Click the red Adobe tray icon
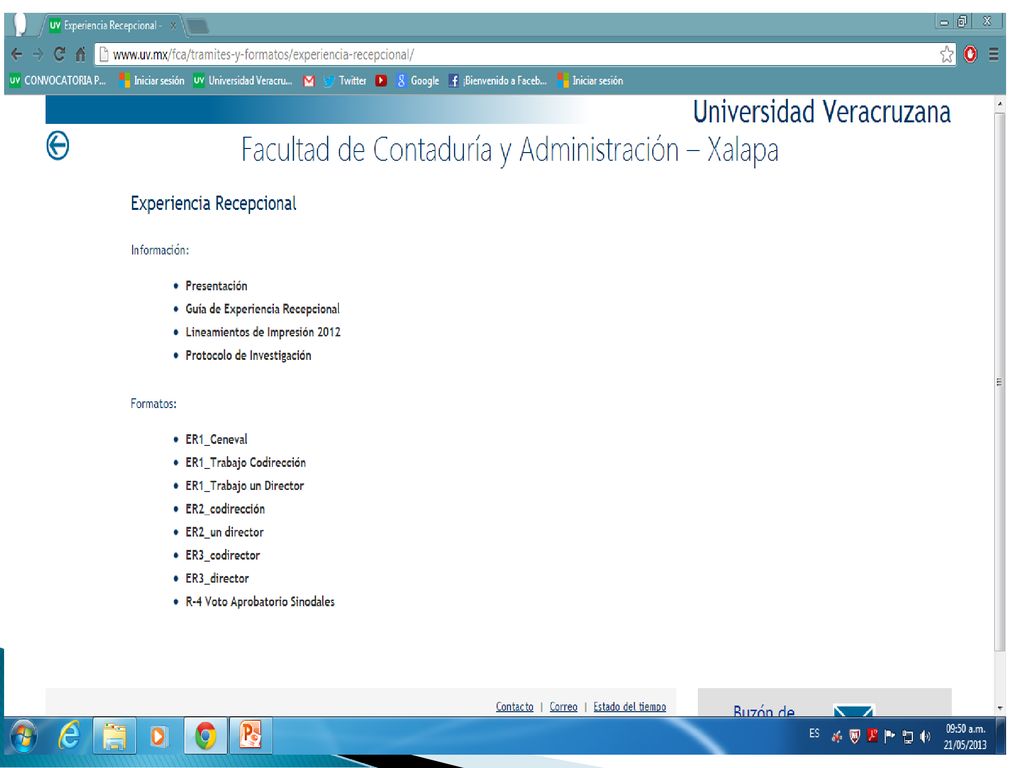This screenshot has height=768, width=1024. [872, 736]
